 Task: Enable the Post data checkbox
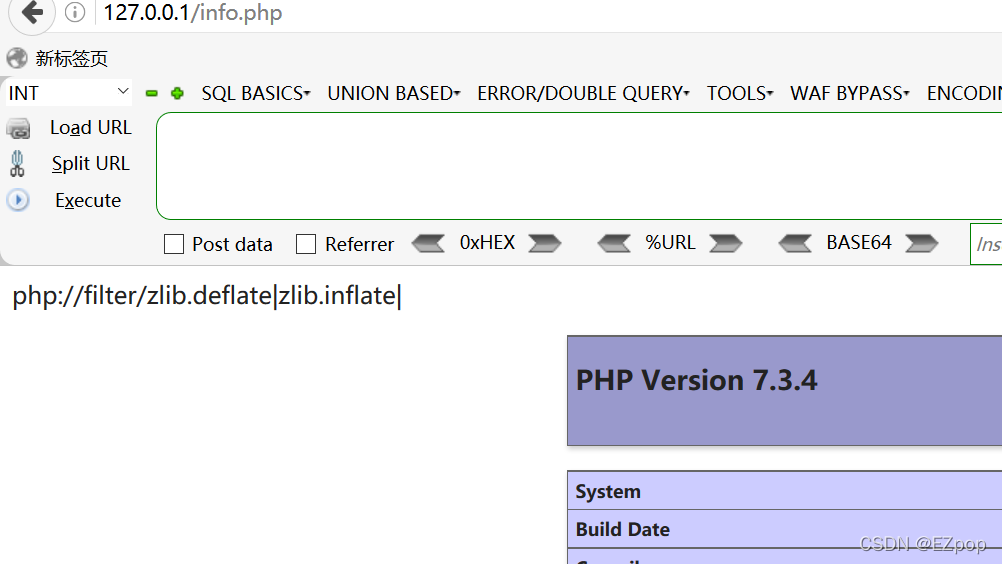coord(174,244)
